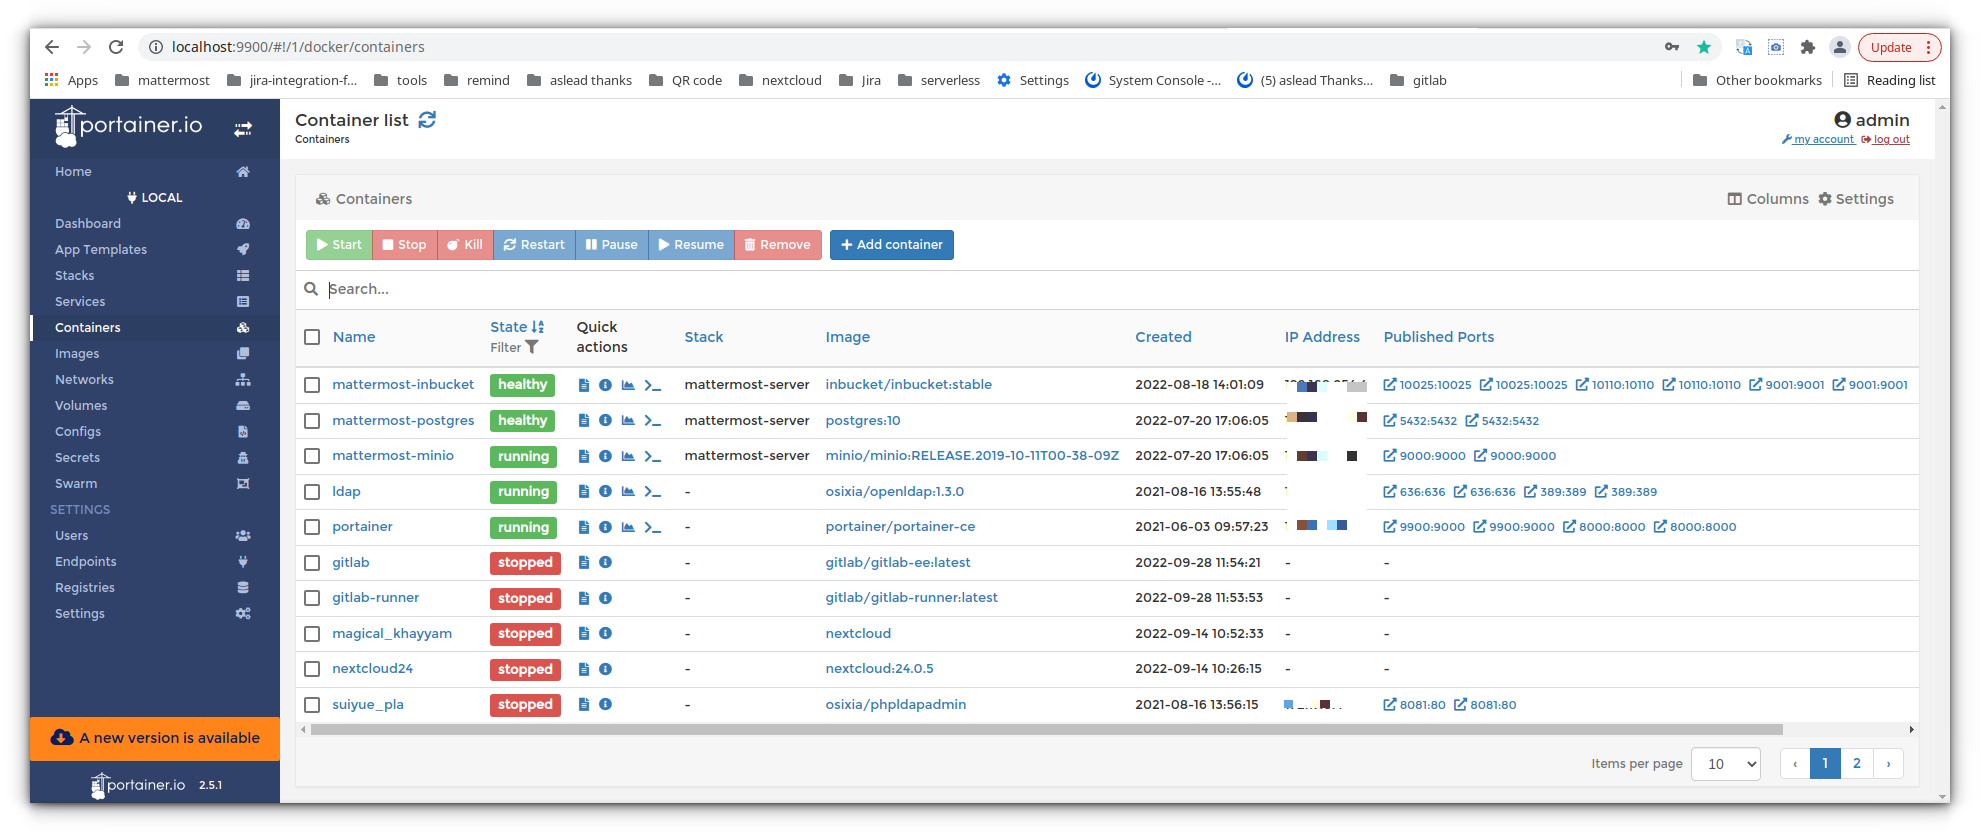1980x835 pixels.
Task: Open inspect icon for nextcloud24
Action: (x=605, y=669)
